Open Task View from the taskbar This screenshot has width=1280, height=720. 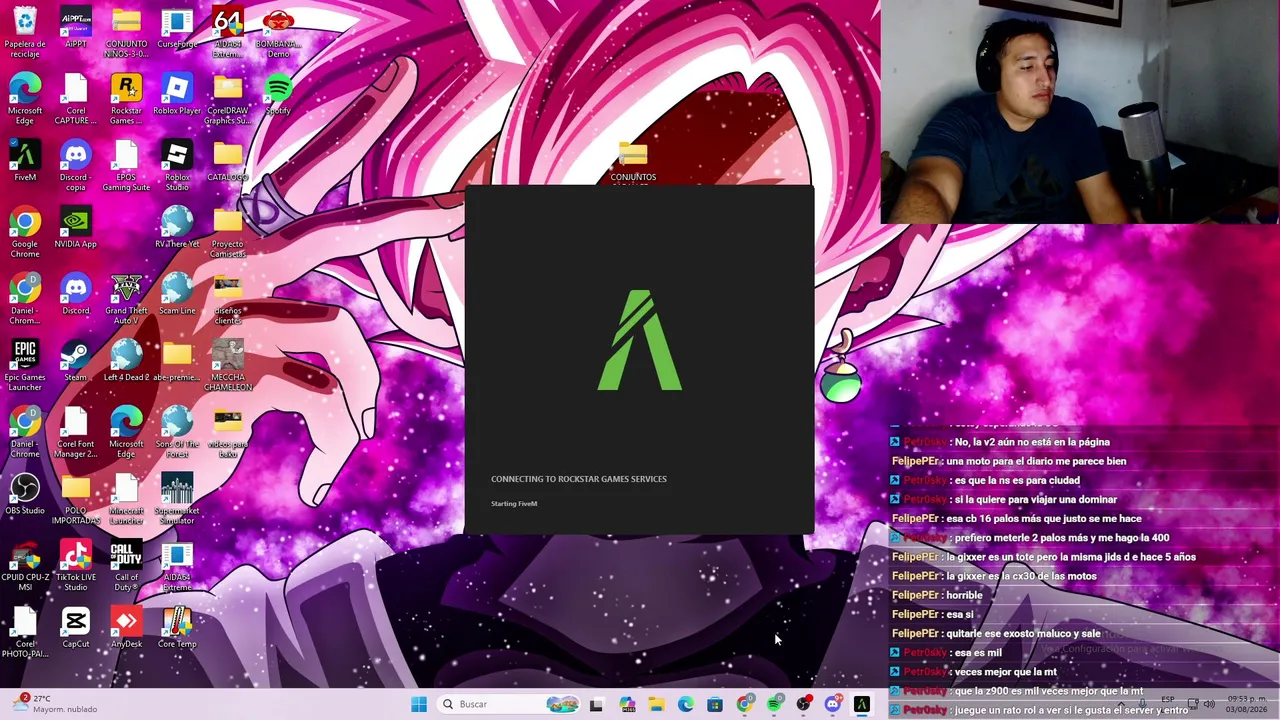(596, 704)
